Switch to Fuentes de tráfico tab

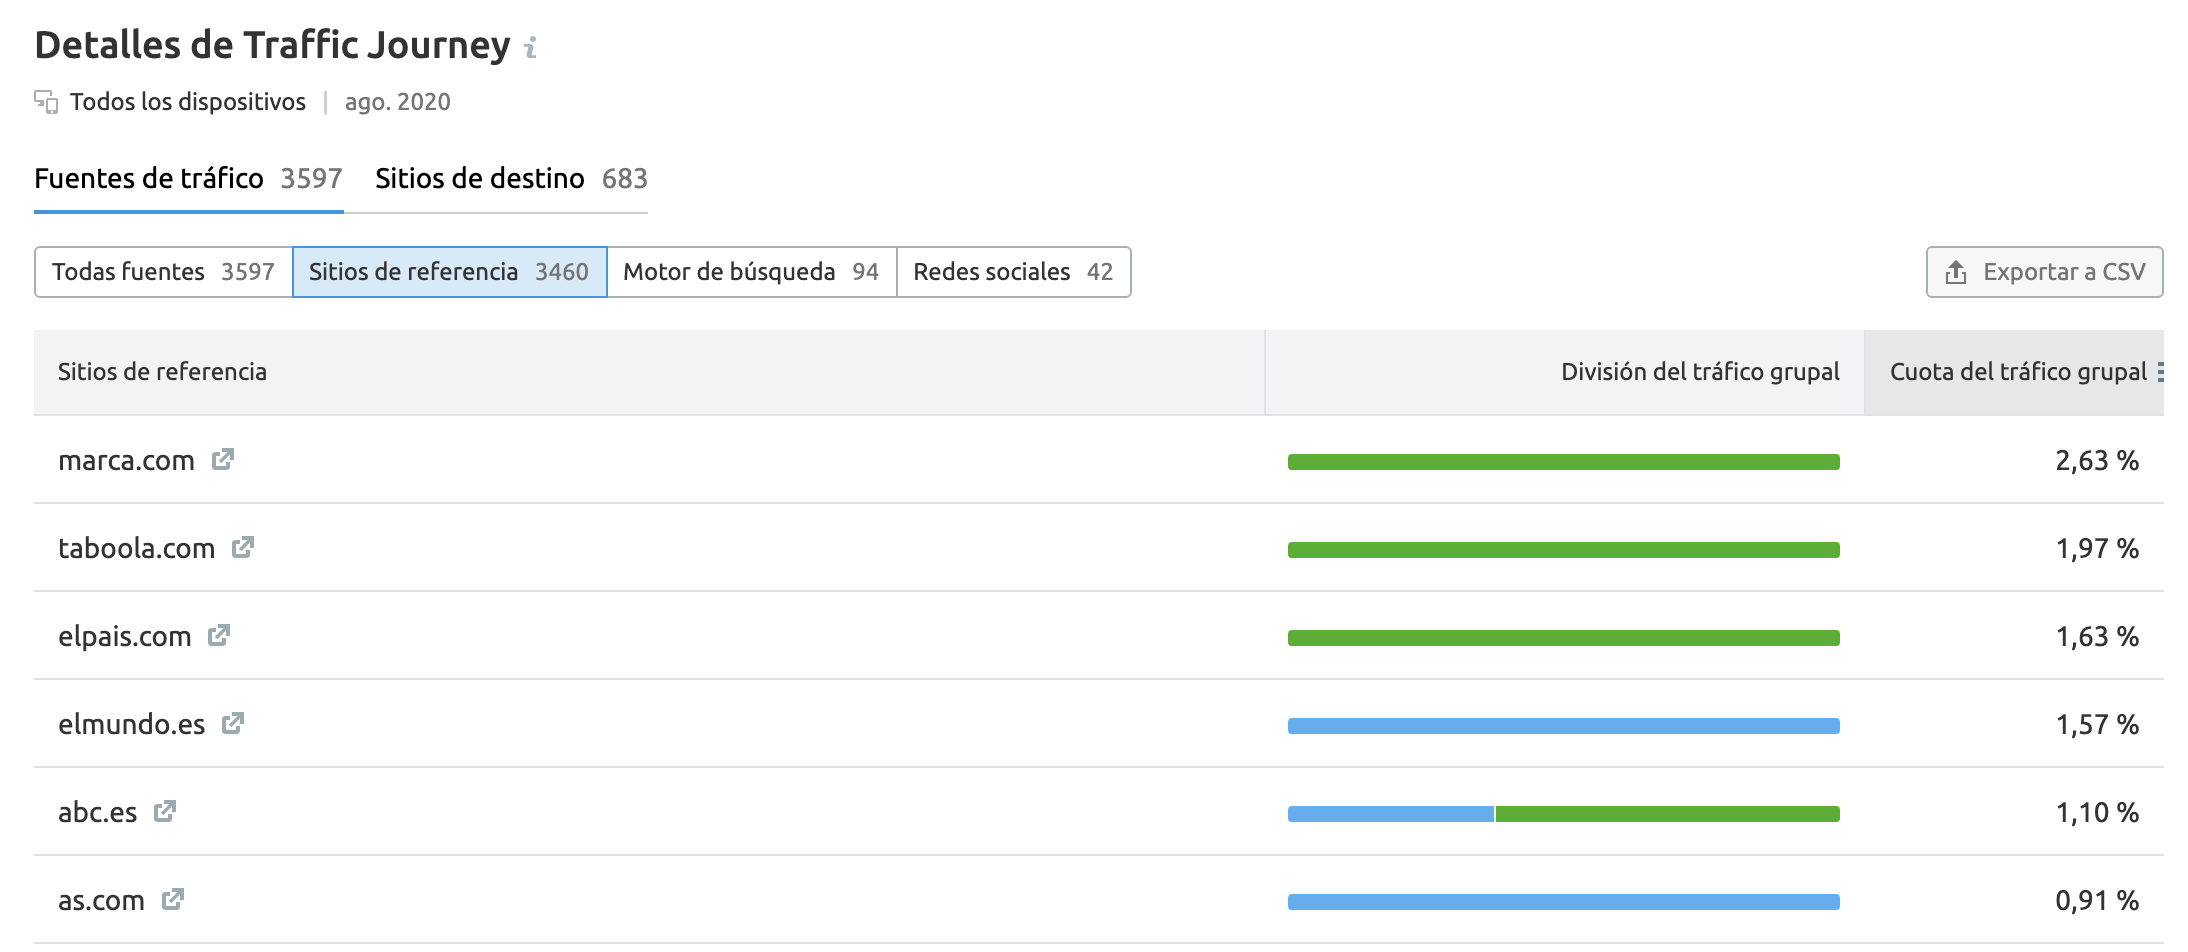click(x=189, y=178)
